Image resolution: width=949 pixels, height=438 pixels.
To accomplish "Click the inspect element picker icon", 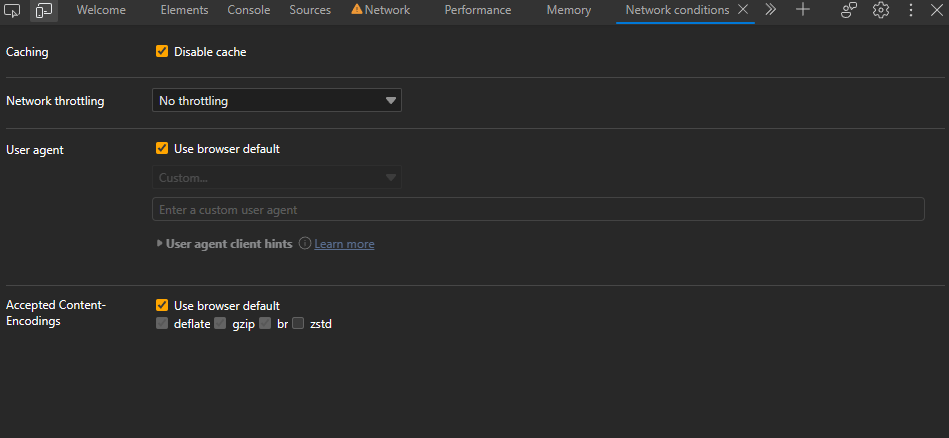I will click(13, 11).
